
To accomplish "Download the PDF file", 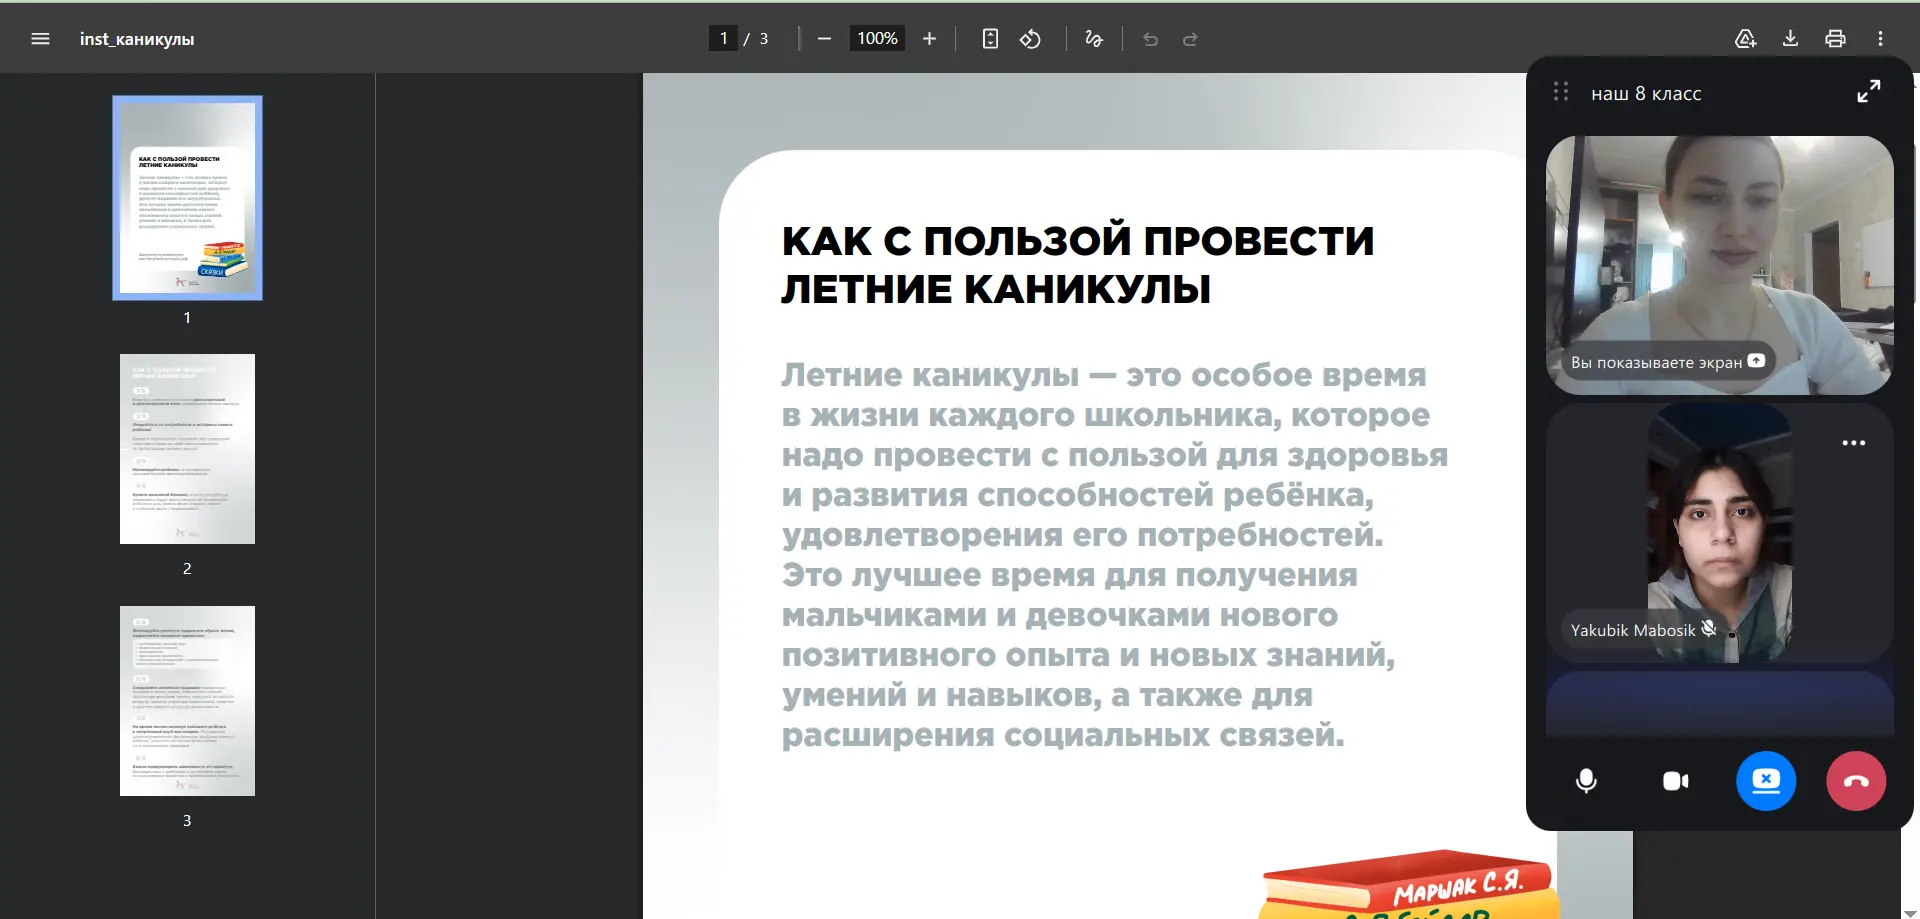I will pos(1790,39).
